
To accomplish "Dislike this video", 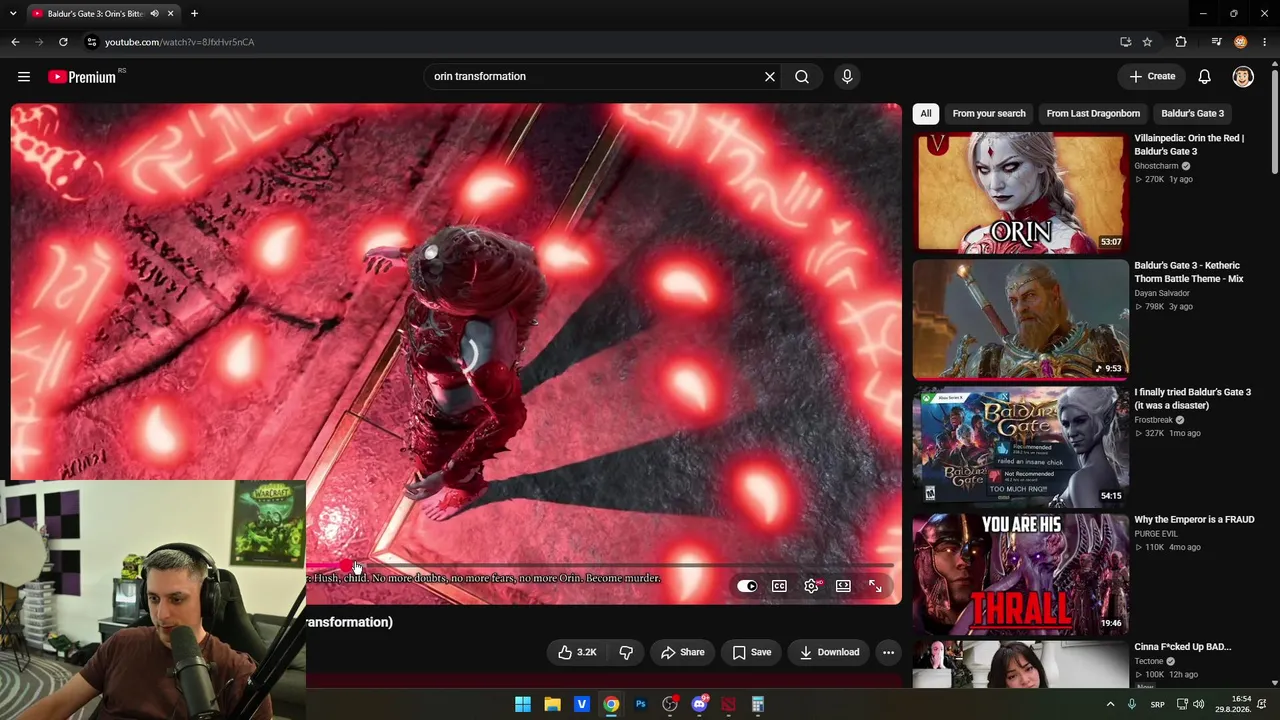I will pos(626,652).
